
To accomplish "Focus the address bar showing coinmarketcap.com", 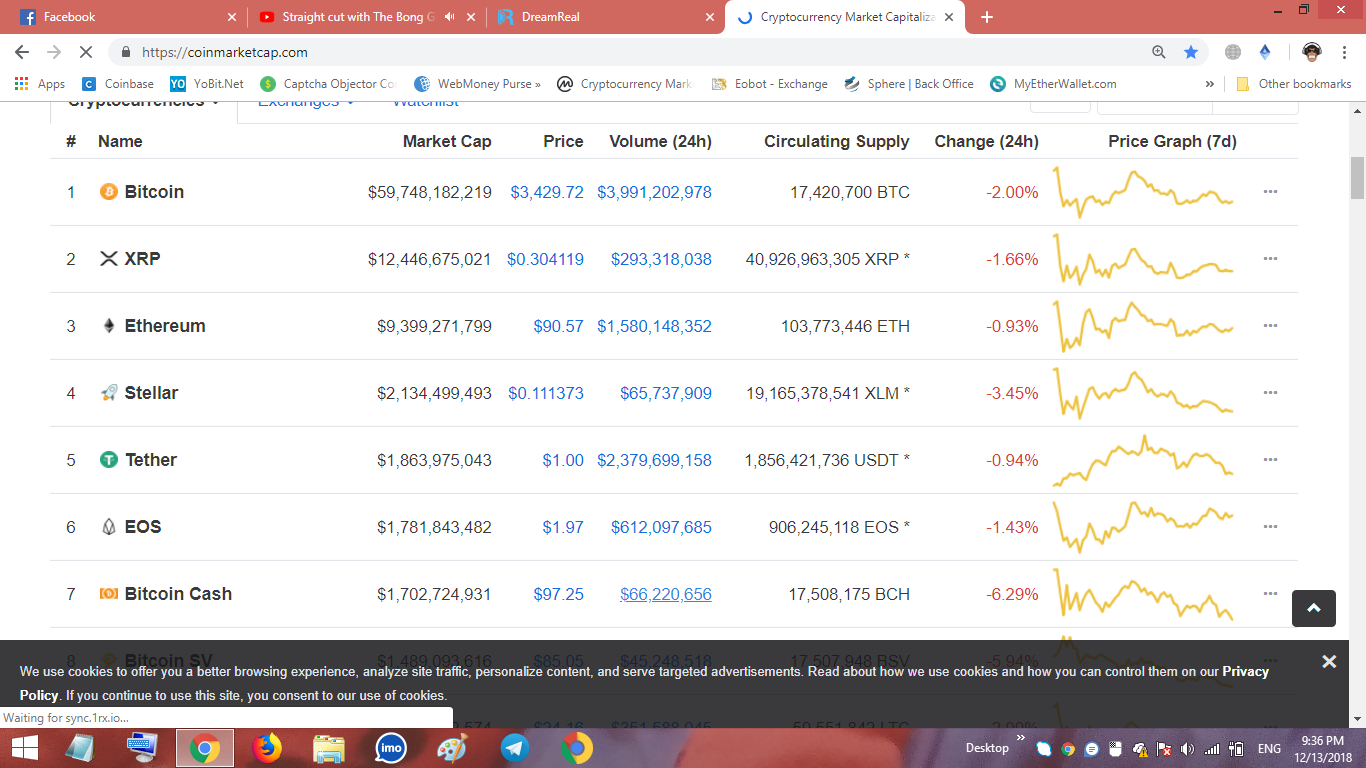I will pyautogui.click(x=640, y=52).
